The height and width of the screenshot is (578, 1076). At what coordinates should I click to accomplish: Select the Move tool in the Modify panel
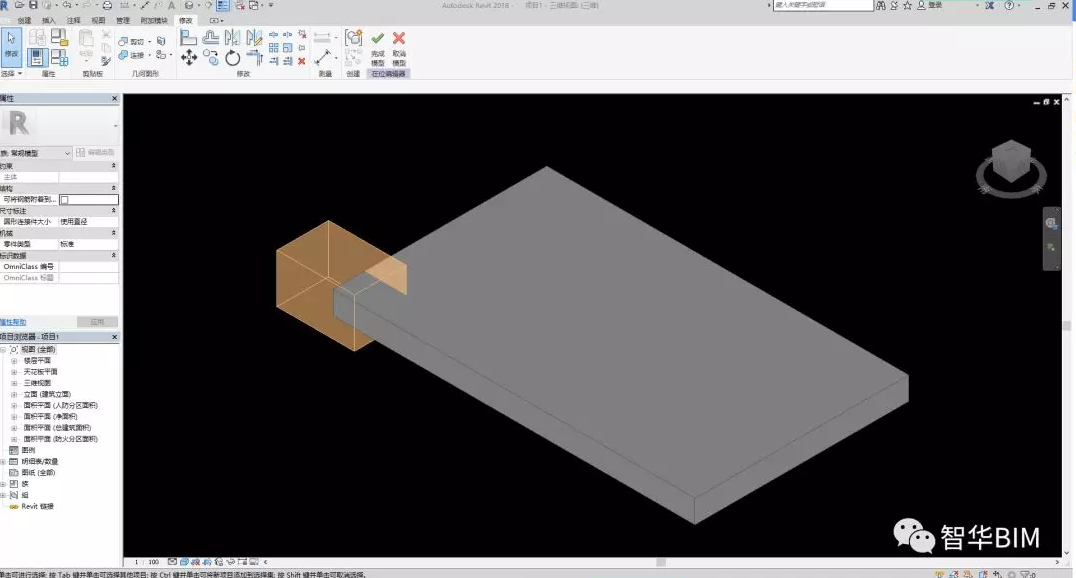pyautogui.click(x=189, y=58)
